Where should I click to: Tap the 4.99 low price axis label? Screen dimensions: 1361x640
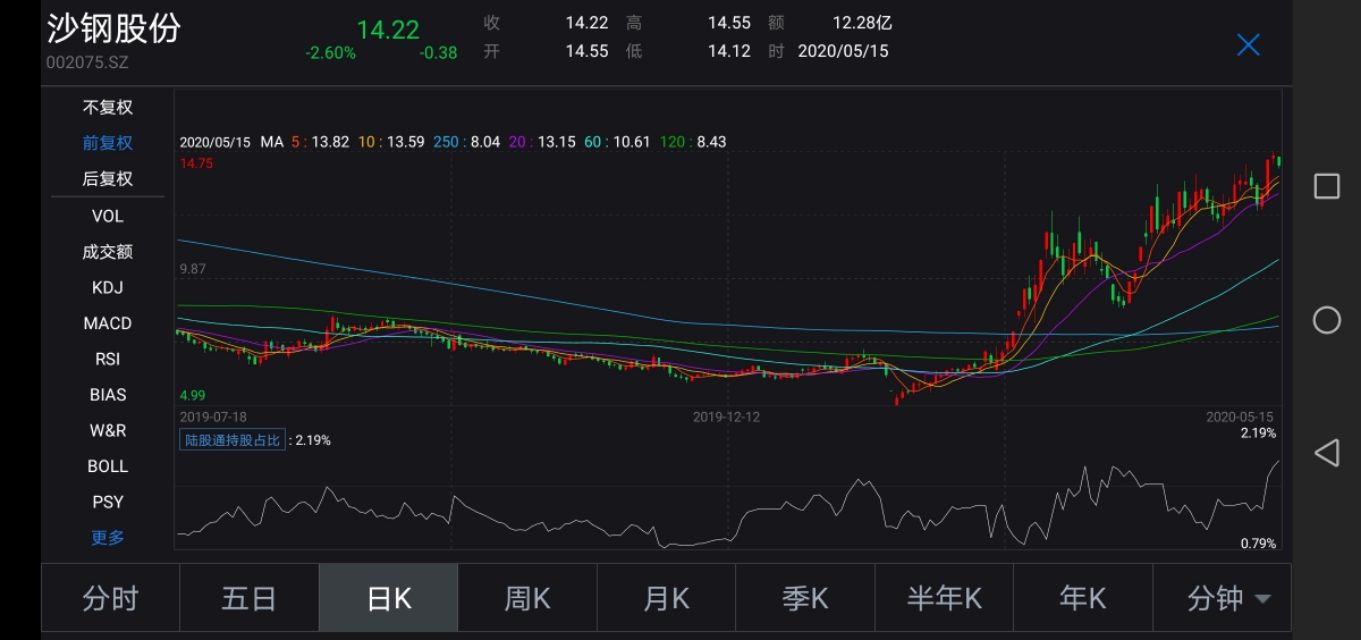[193, 395]
